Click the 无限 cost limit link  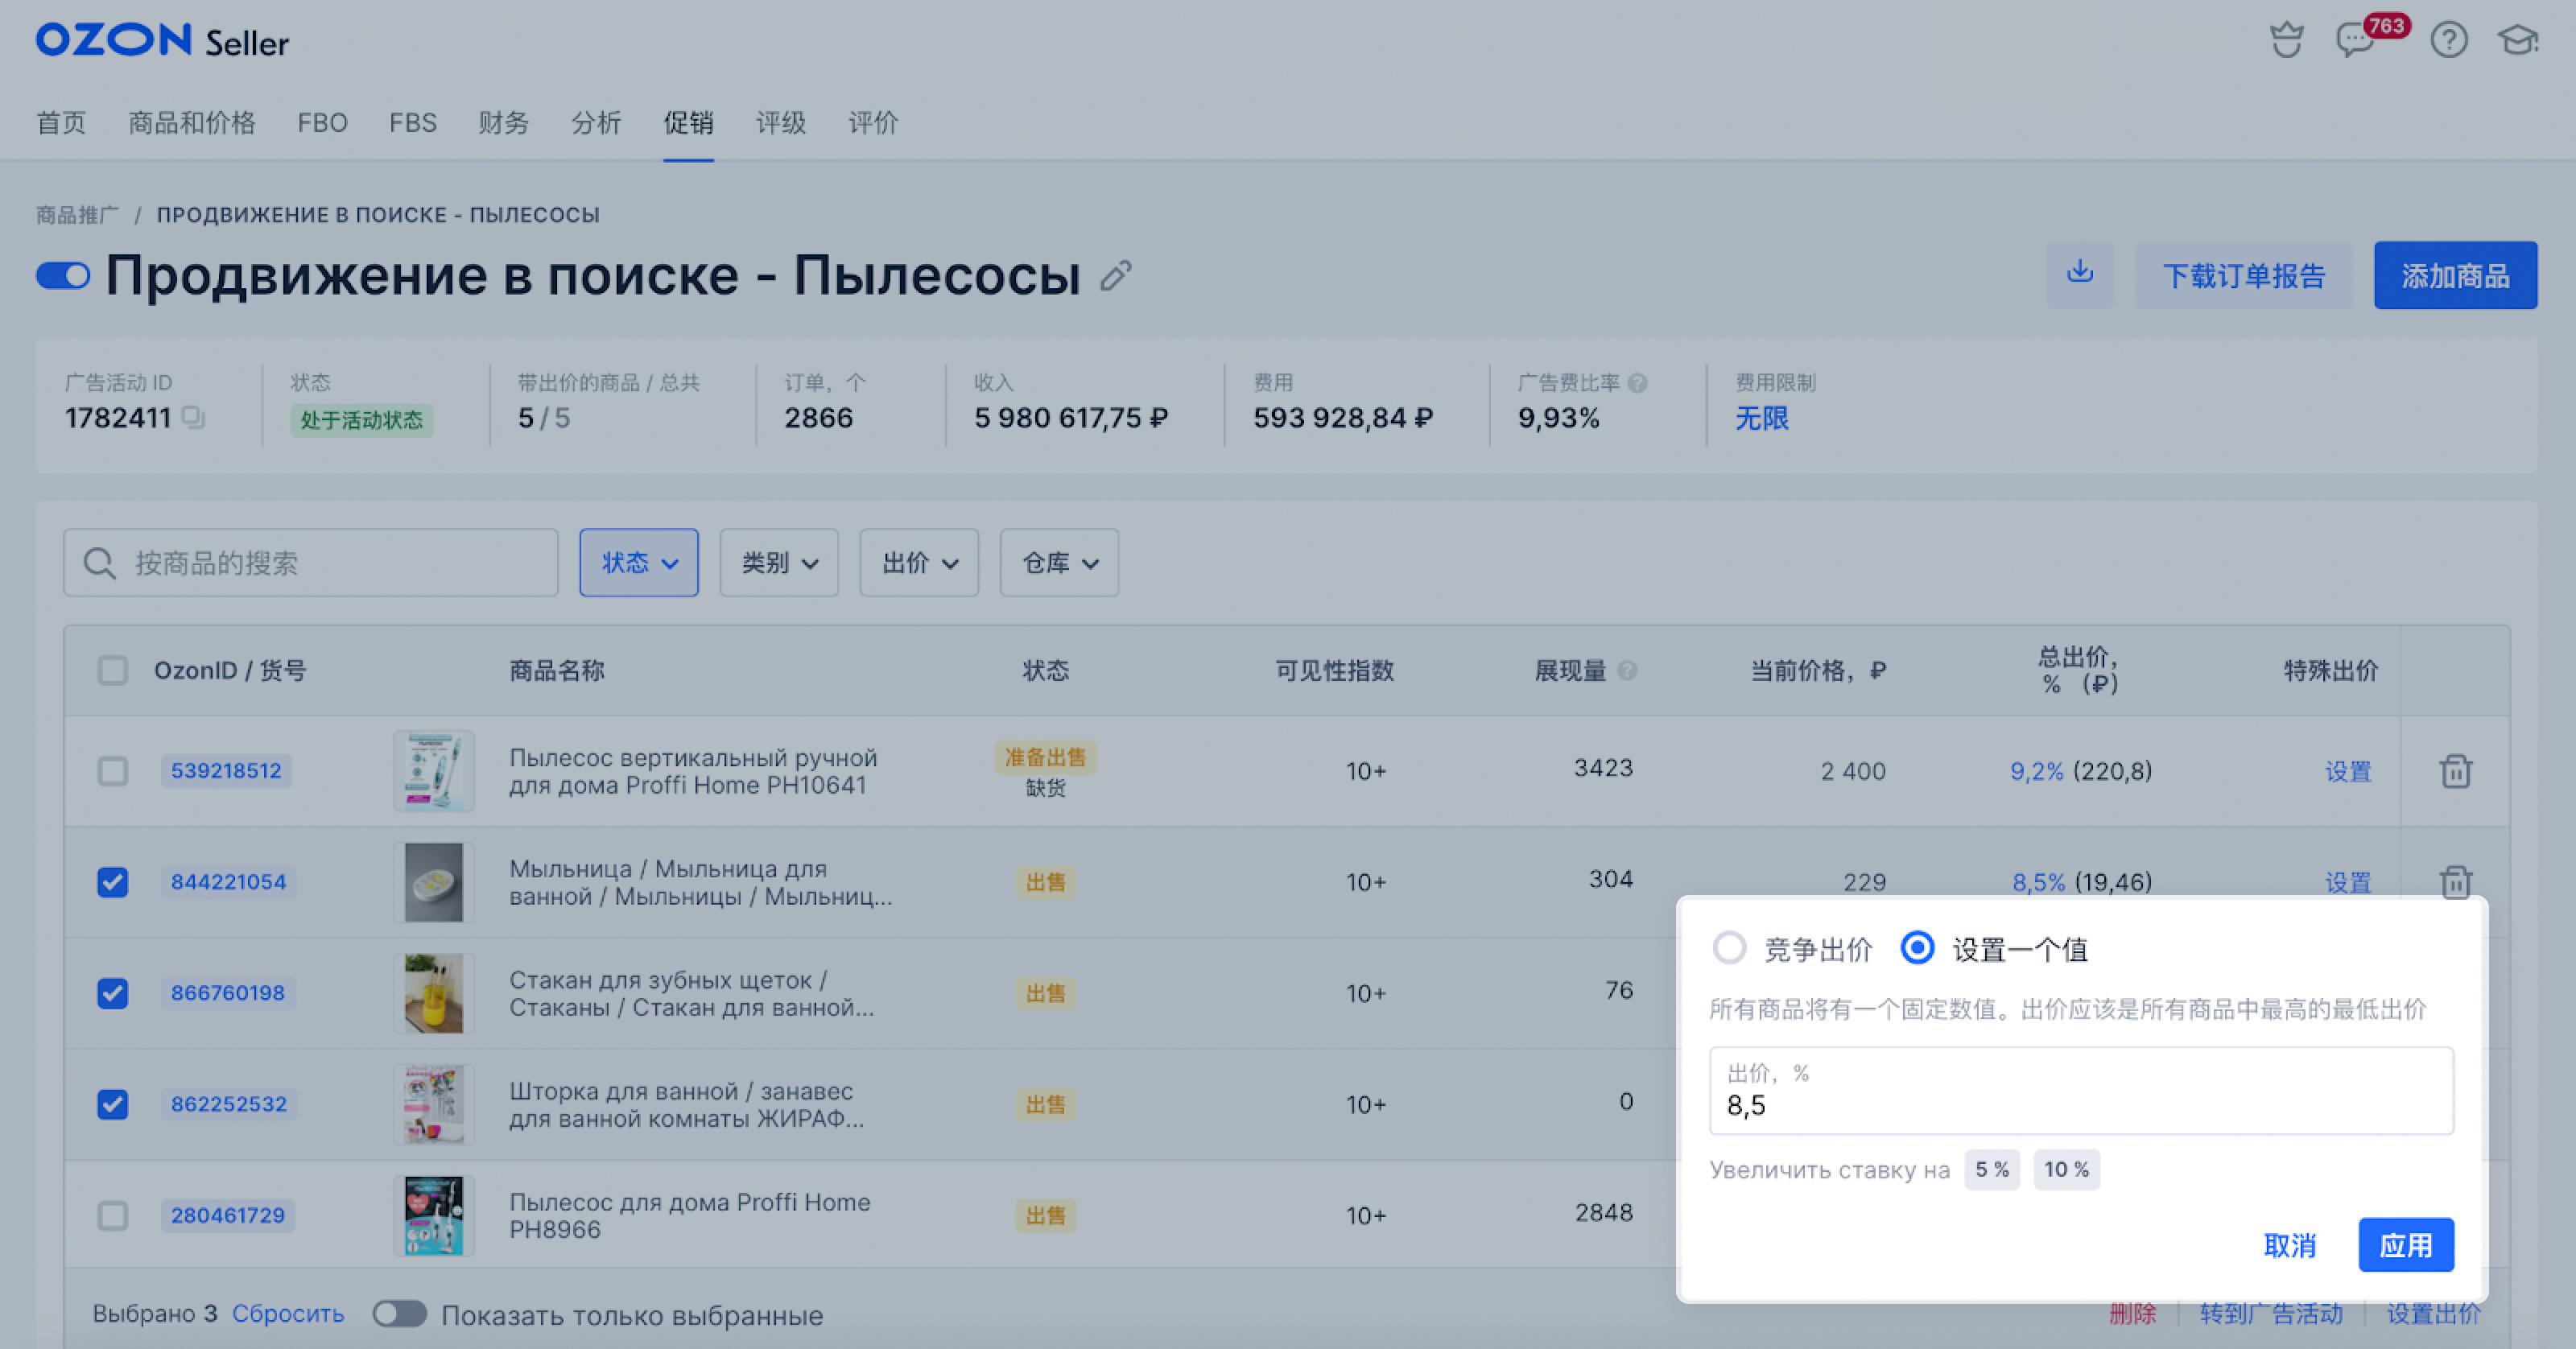tap(1761, 418)
